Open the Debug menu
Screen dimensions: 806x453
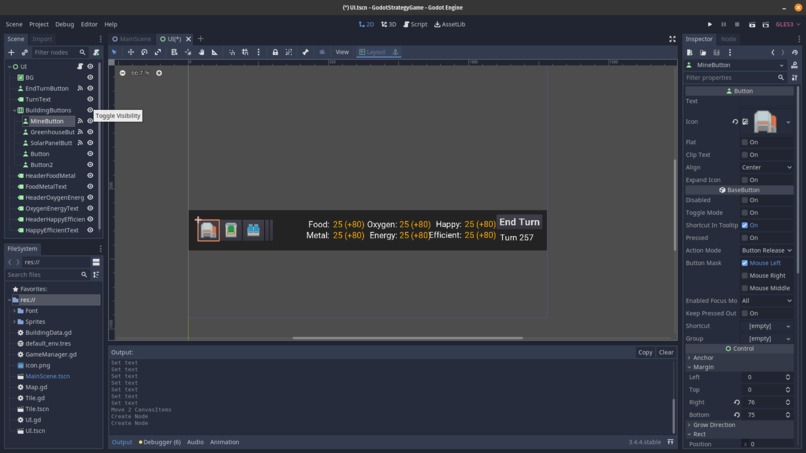(x=65, y=24)
